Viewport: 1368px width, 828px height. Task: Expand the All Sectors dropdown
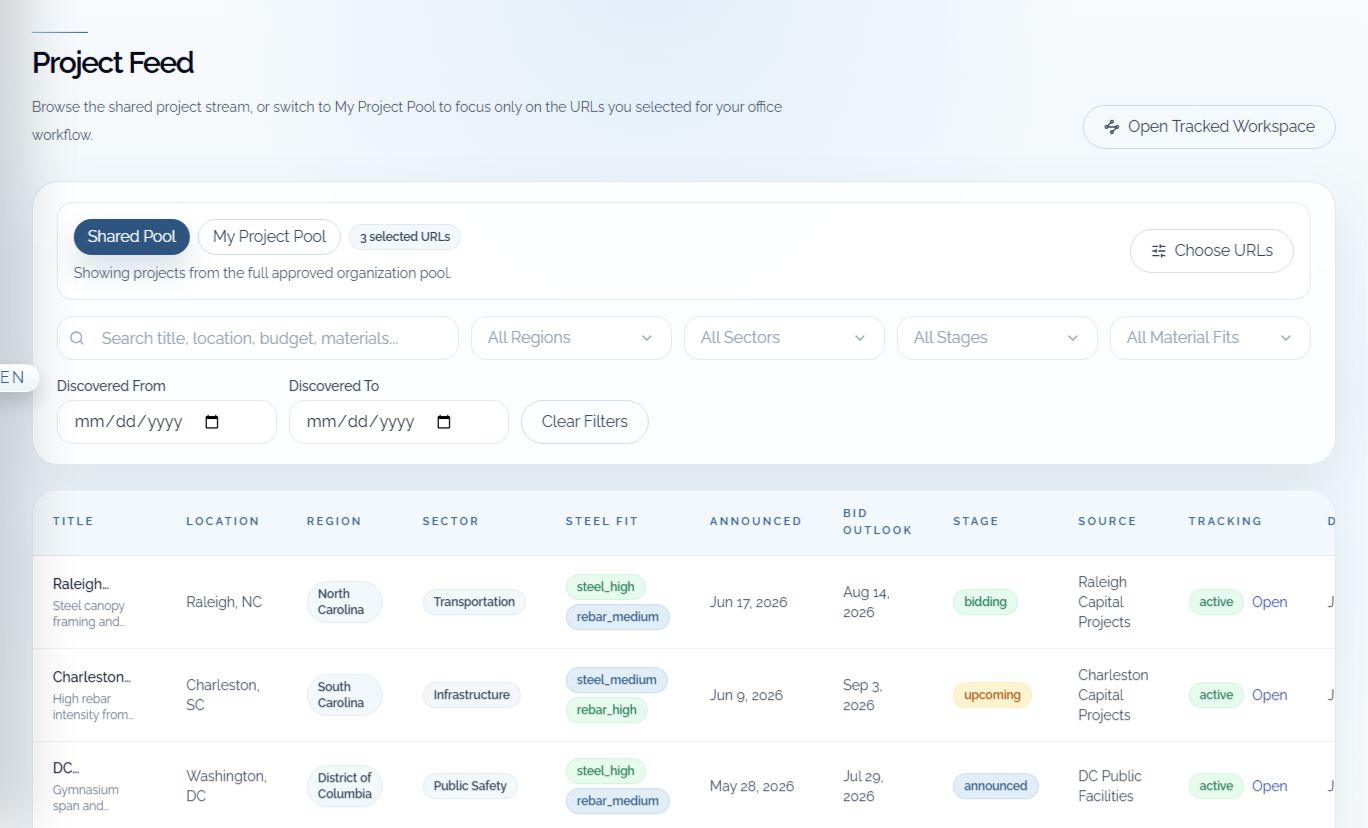784,338
